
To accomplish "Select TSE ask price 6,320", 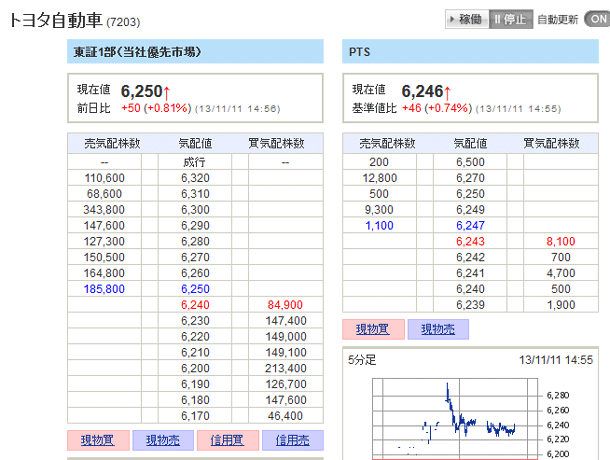I will [x=195, y=178].
